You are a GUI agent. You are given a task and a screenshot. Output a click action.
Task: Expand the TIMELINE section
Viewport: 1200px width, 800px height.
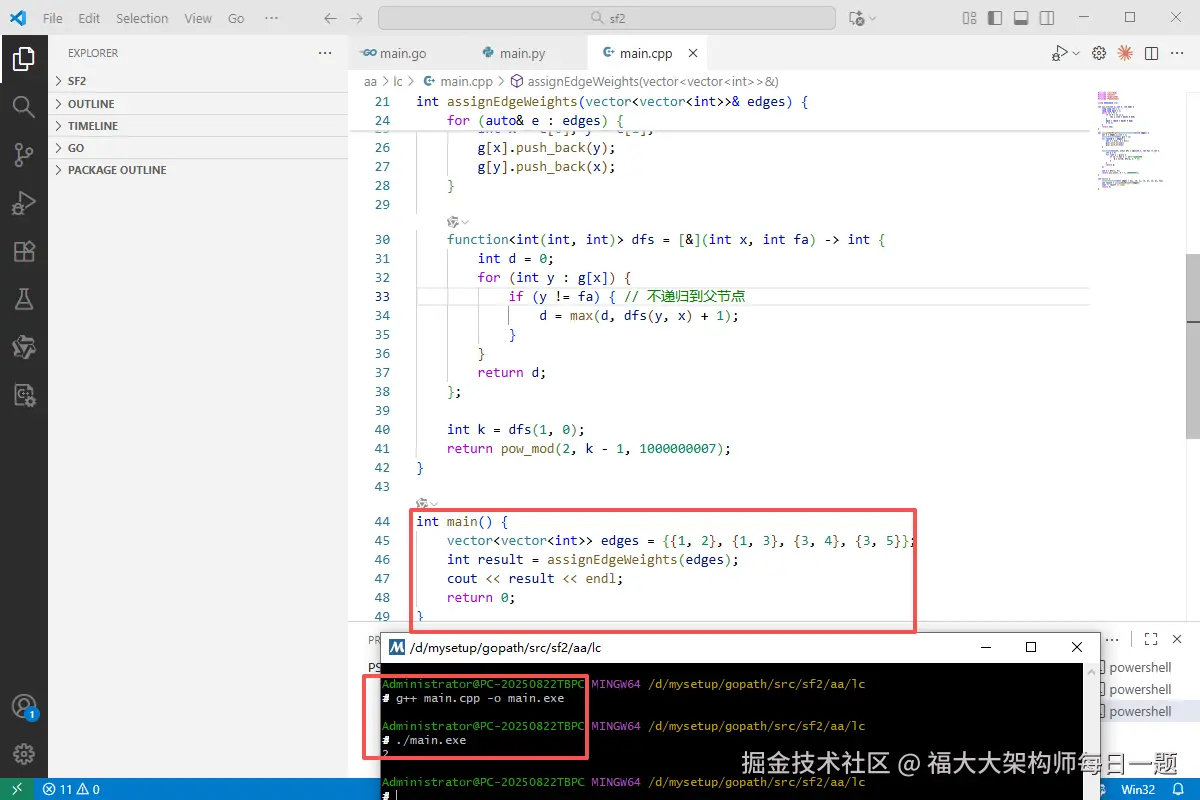pos(198,126)
